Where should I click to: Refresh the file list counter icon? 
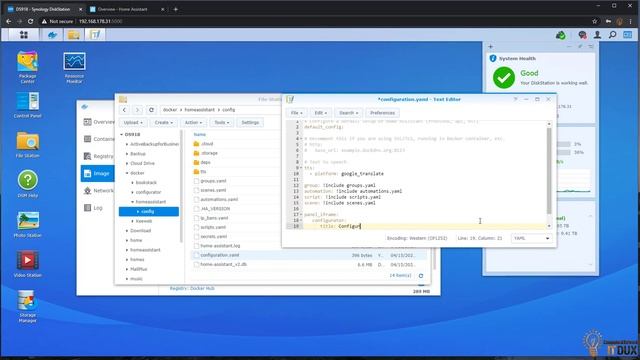[421, 276]
